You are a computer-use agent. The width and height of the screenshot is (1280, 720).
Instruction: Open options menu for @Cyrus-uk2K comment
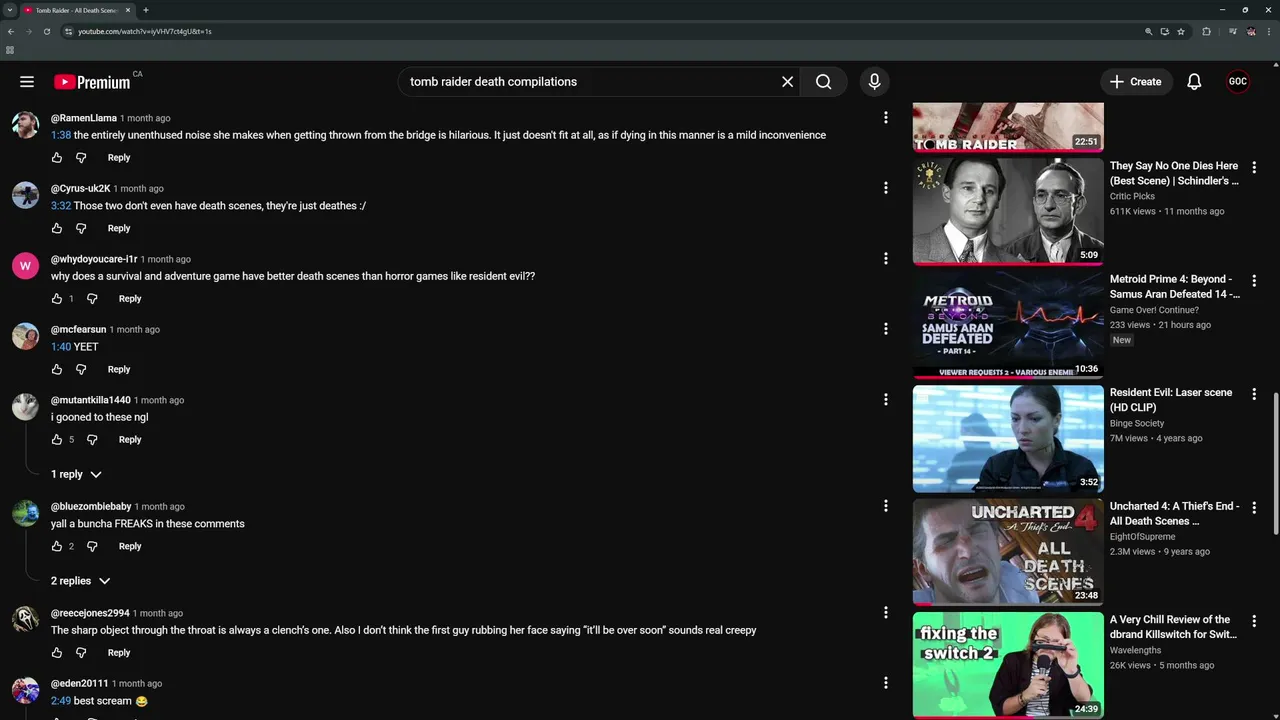pyautogui.click(x=885, y=188)
